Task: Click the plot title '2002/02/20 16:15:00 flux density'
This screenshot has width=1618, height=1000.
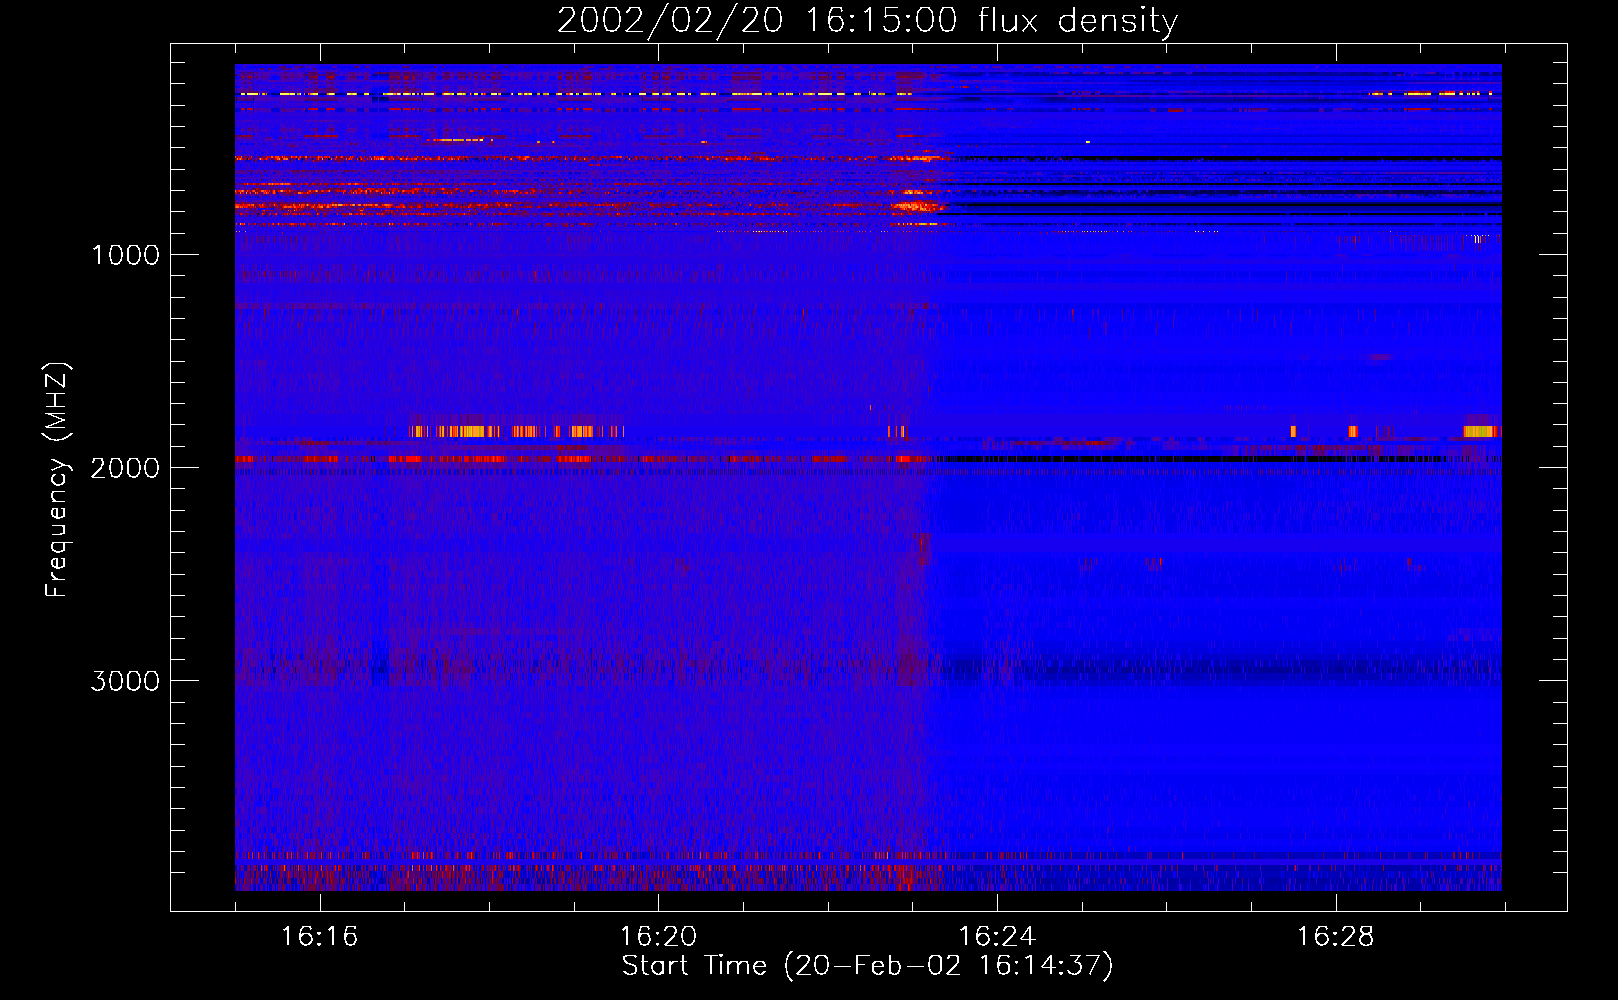Action: (867, 21)
